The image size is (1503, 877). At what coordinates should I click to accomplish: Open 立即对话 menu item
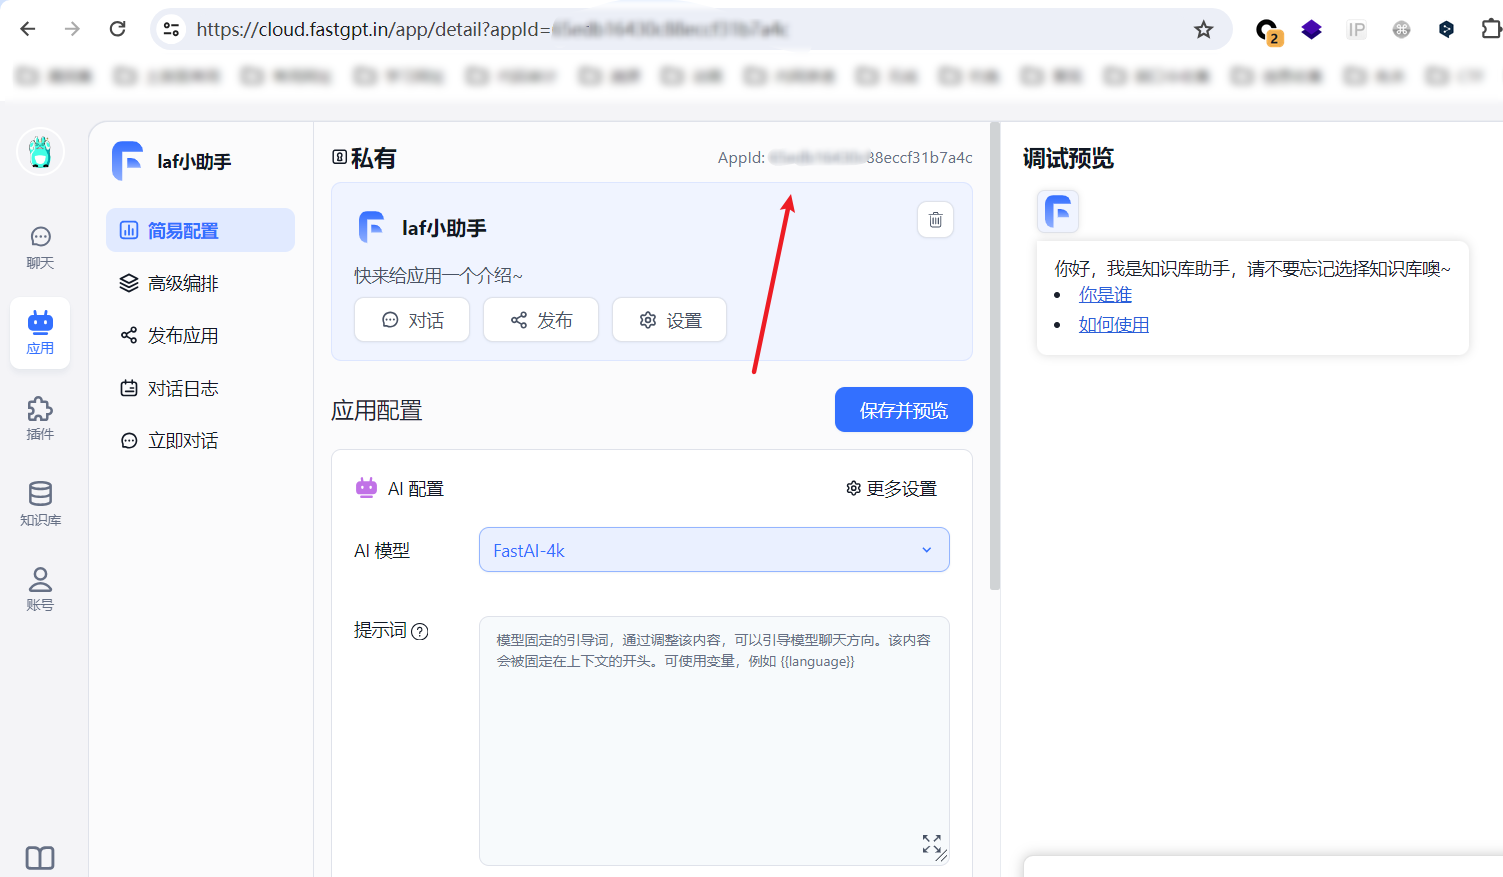tap(200, 440)
